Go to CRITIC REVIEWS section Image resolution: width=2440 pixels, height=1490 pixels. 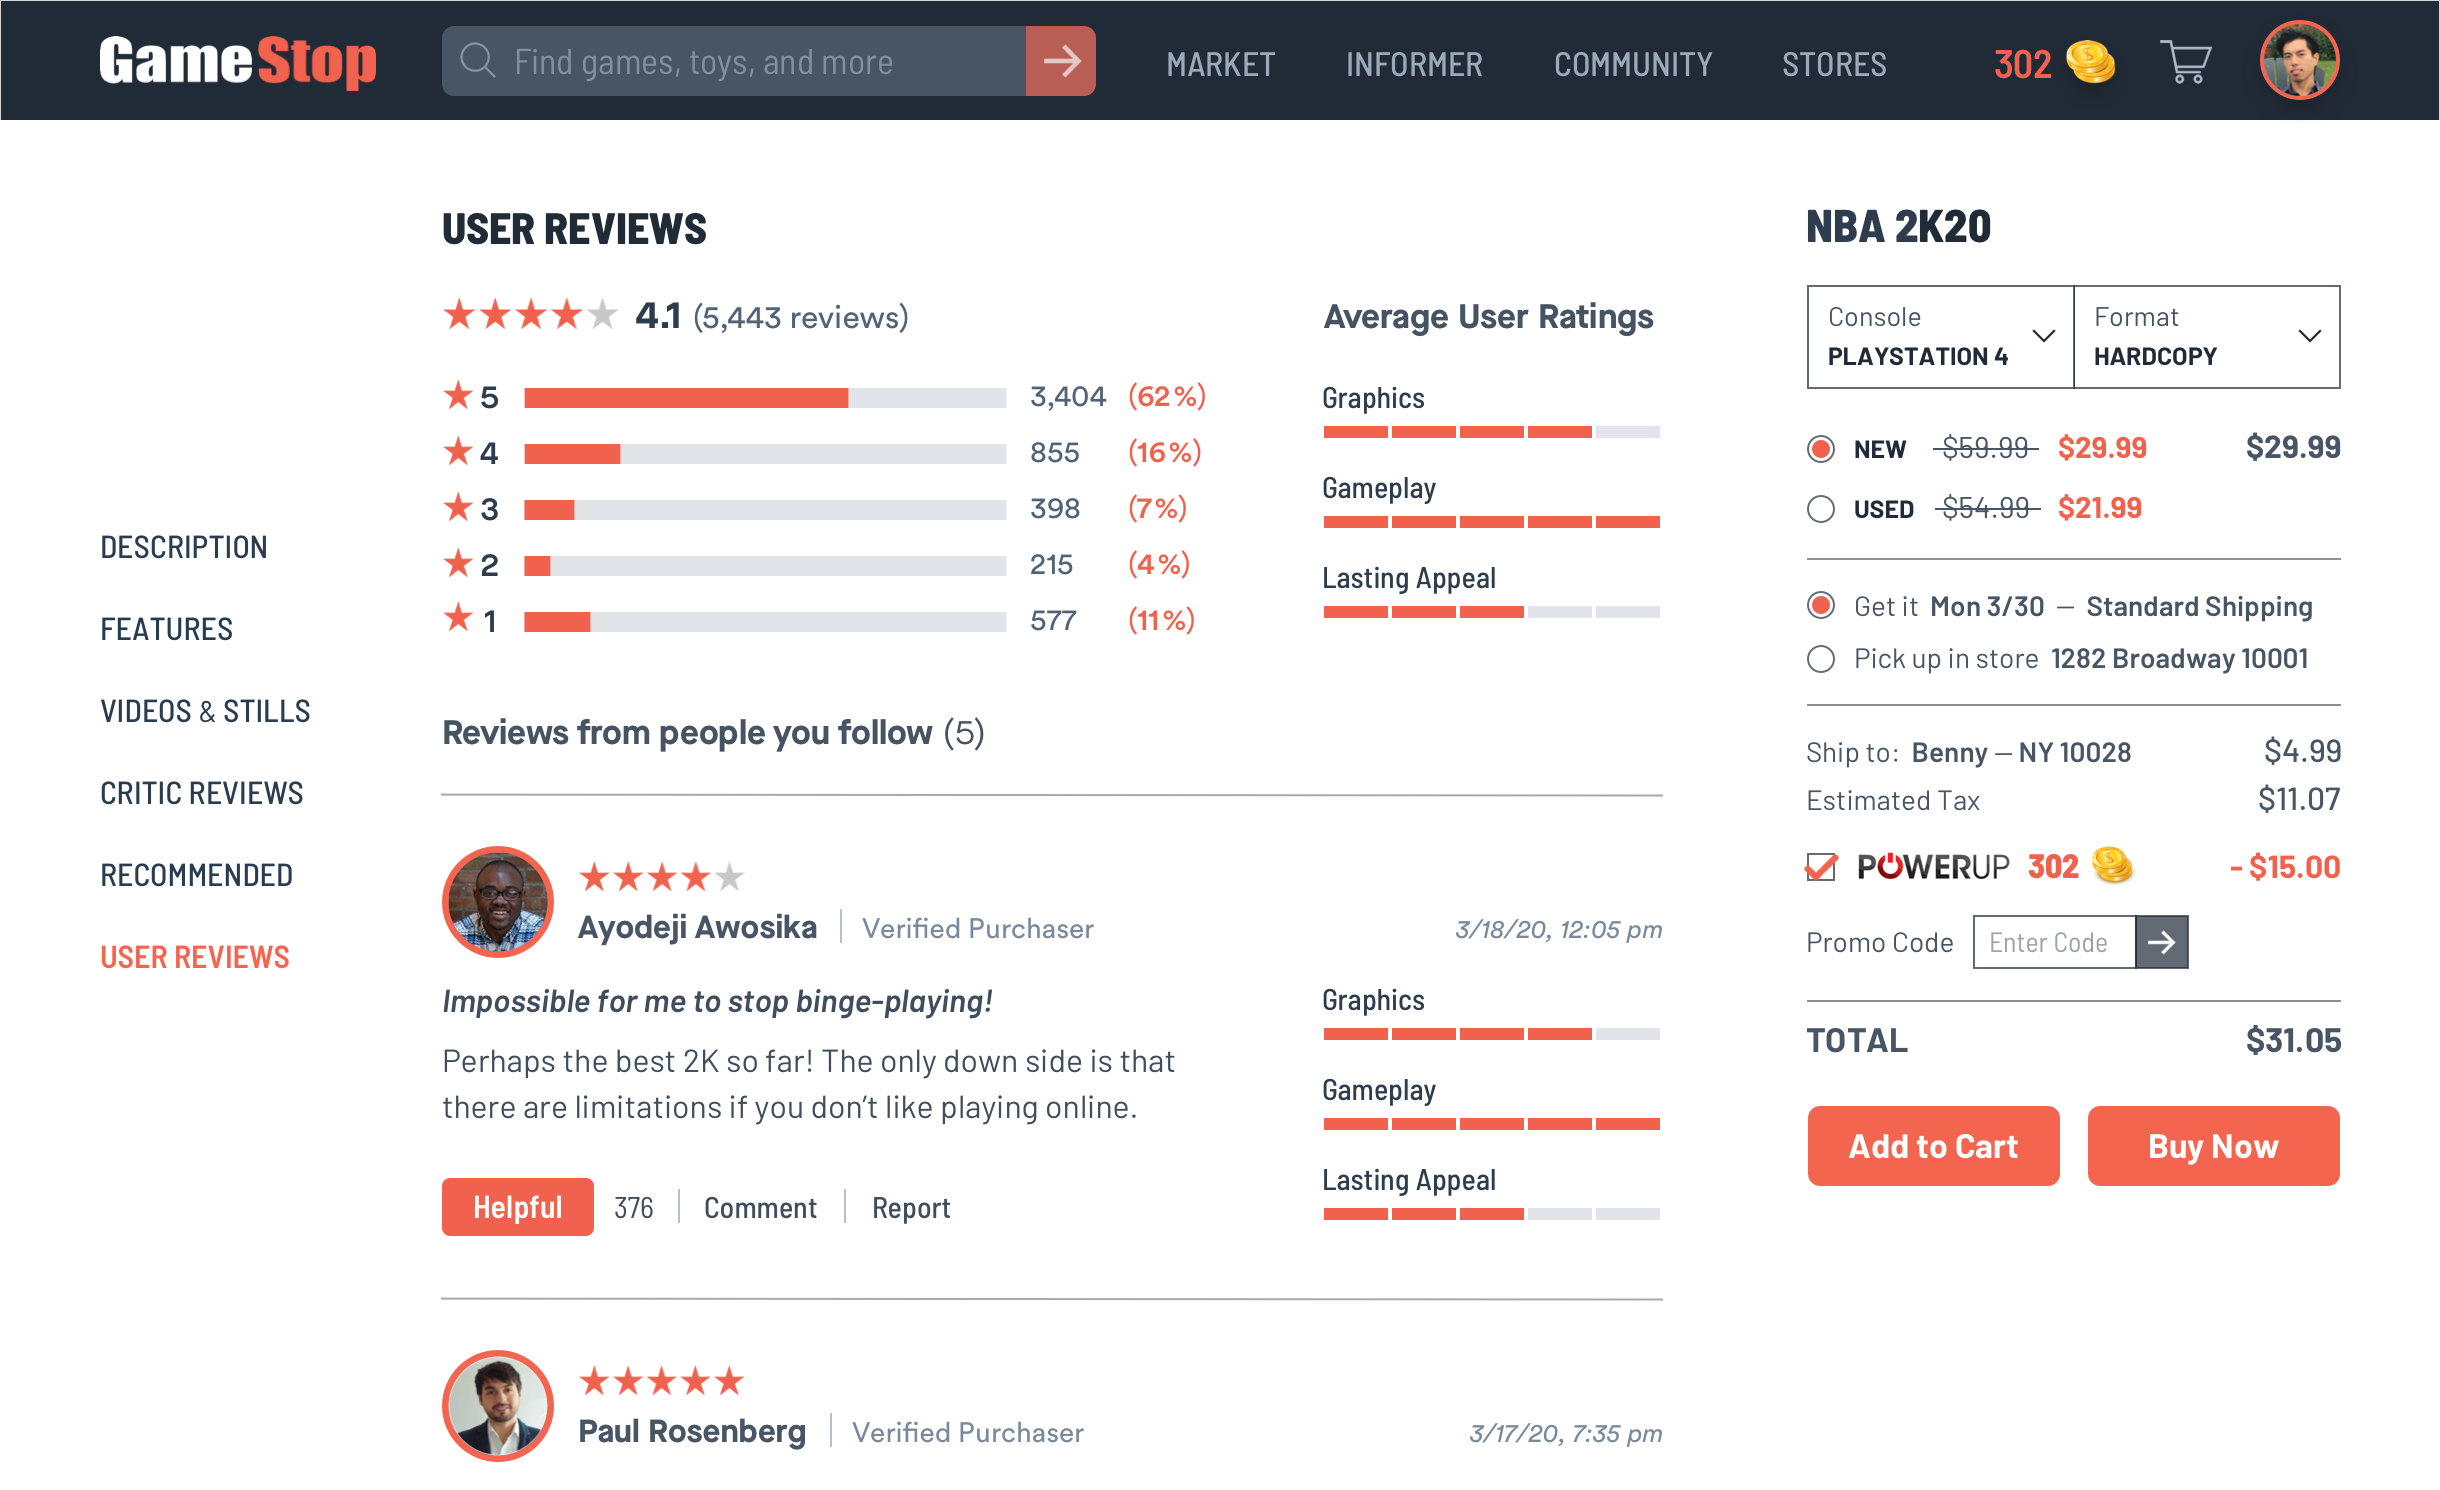tap(201, 793)
